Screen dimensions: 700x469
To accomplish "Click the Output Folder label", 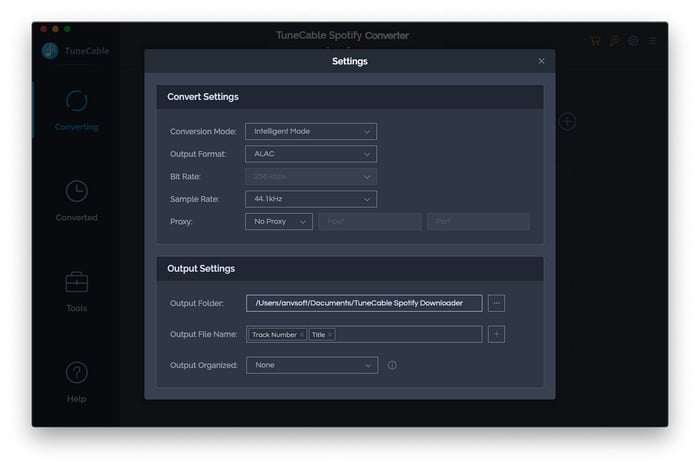I will point(196,303).
